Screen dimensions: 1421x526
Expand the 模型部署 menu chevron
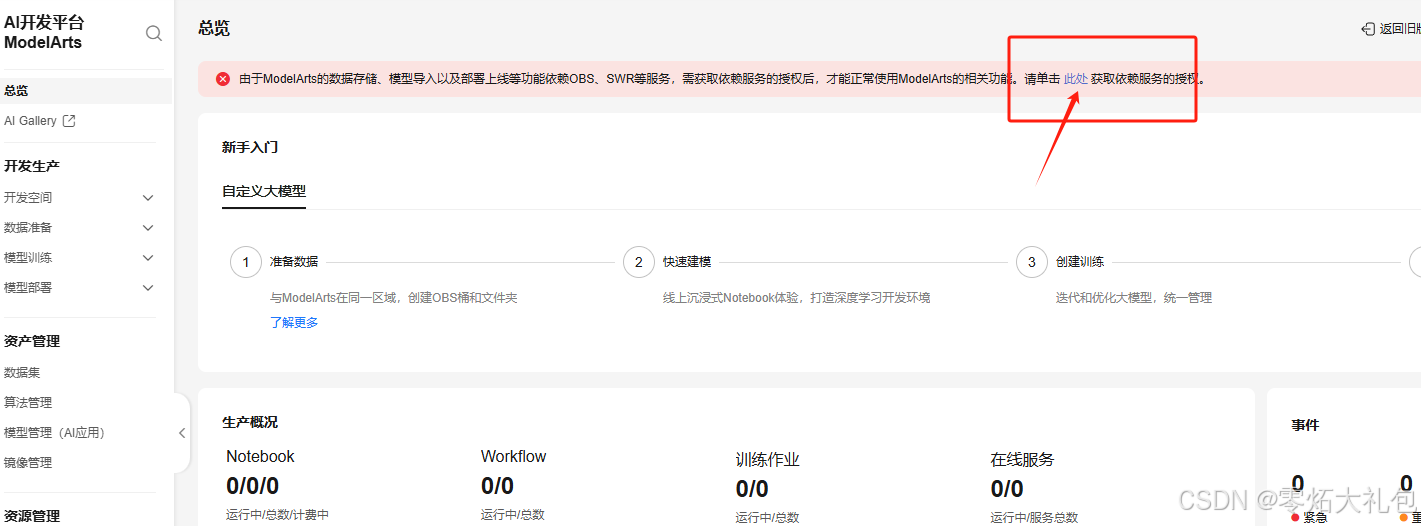pyautogui.click(x=148, y=288)
